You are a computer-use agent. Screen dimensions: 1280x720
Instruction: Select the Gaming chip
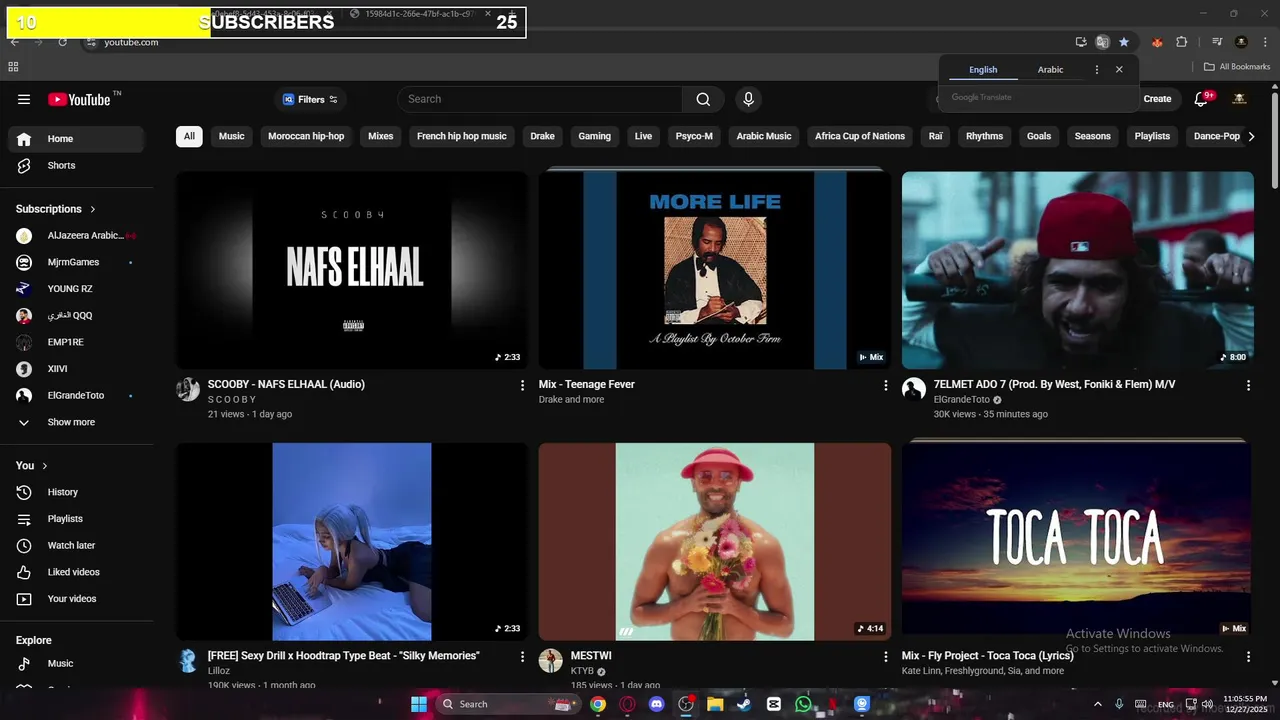(x=594, y=136)
